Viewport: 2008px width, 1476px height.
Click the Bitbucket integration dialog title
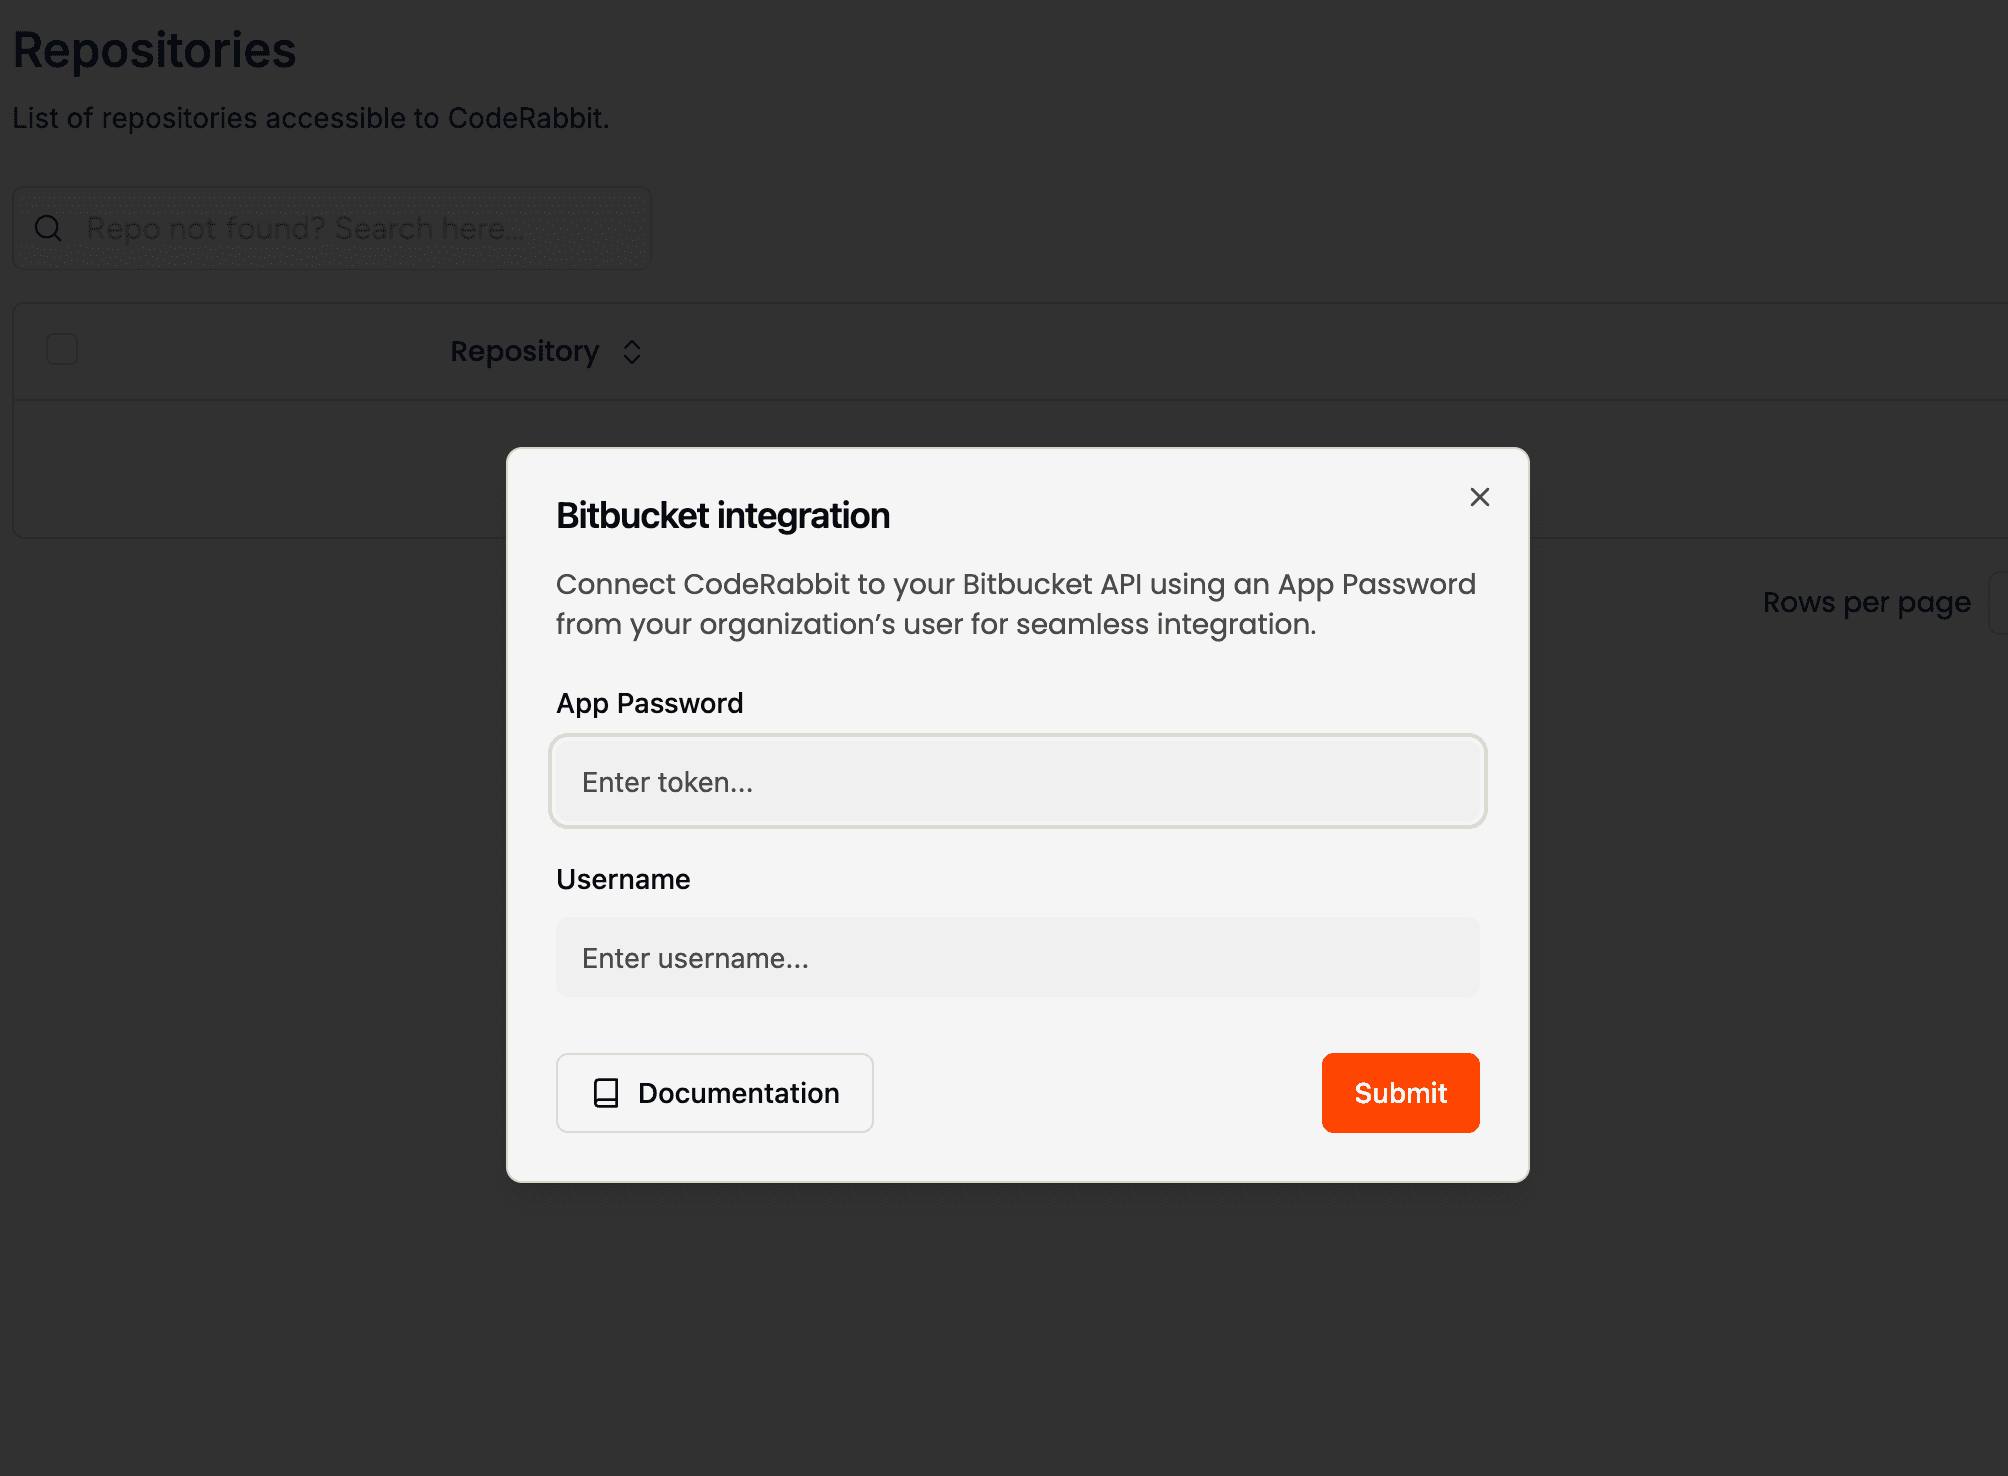click(x=722, y=516)
